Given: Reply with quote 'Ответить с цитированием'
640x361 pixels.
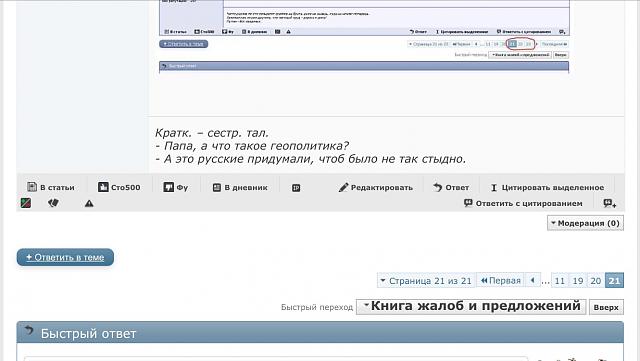Looking at the screenshot, I should click(x=523, y=203).
